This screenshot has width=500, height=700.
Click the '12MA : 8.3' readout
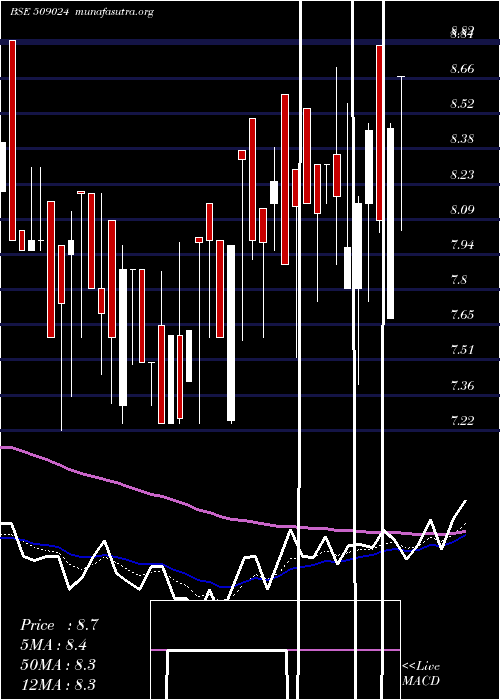click(x=58, y=684)
